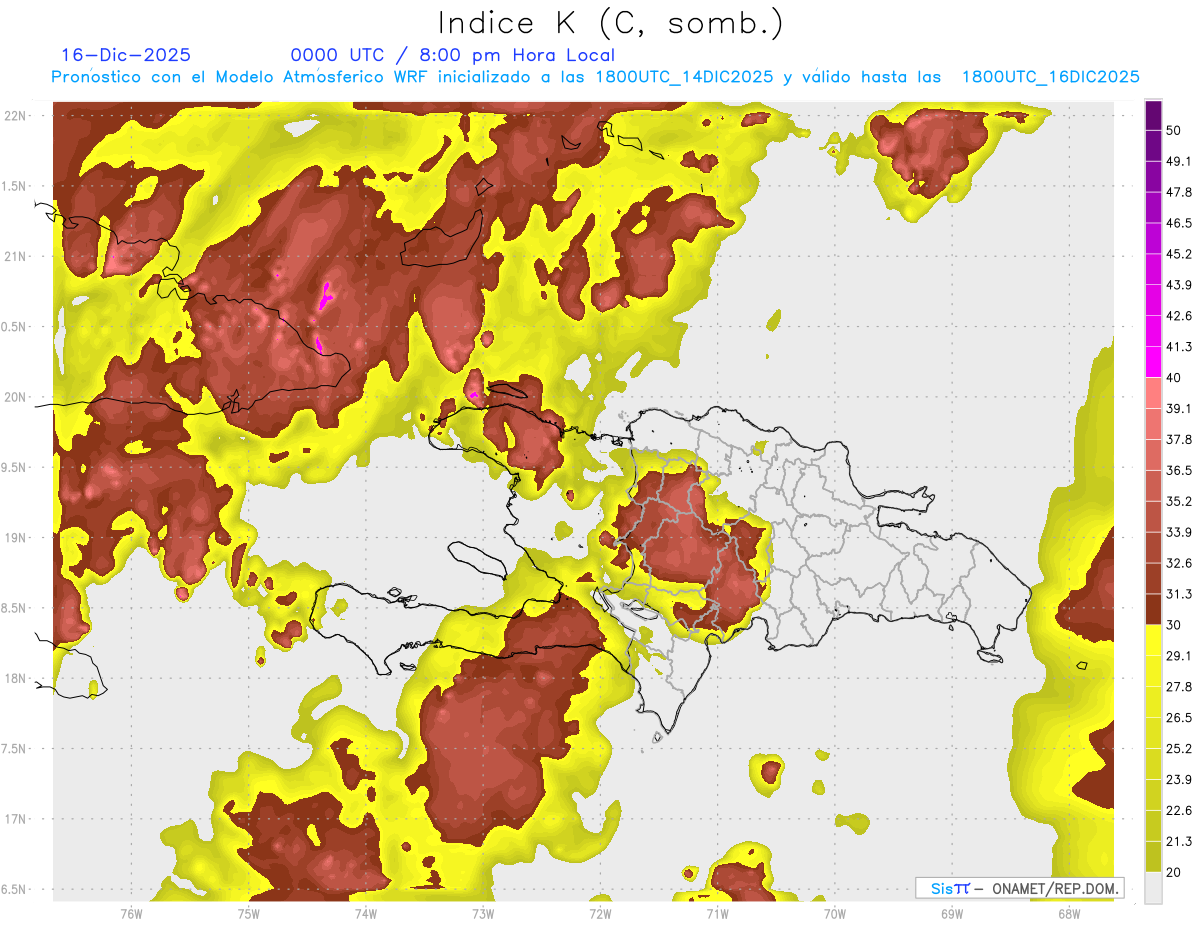Viewport: 1200px width, 927px height.
Task: Click the '47.8' color scale value
Action: click(1179, 192)
